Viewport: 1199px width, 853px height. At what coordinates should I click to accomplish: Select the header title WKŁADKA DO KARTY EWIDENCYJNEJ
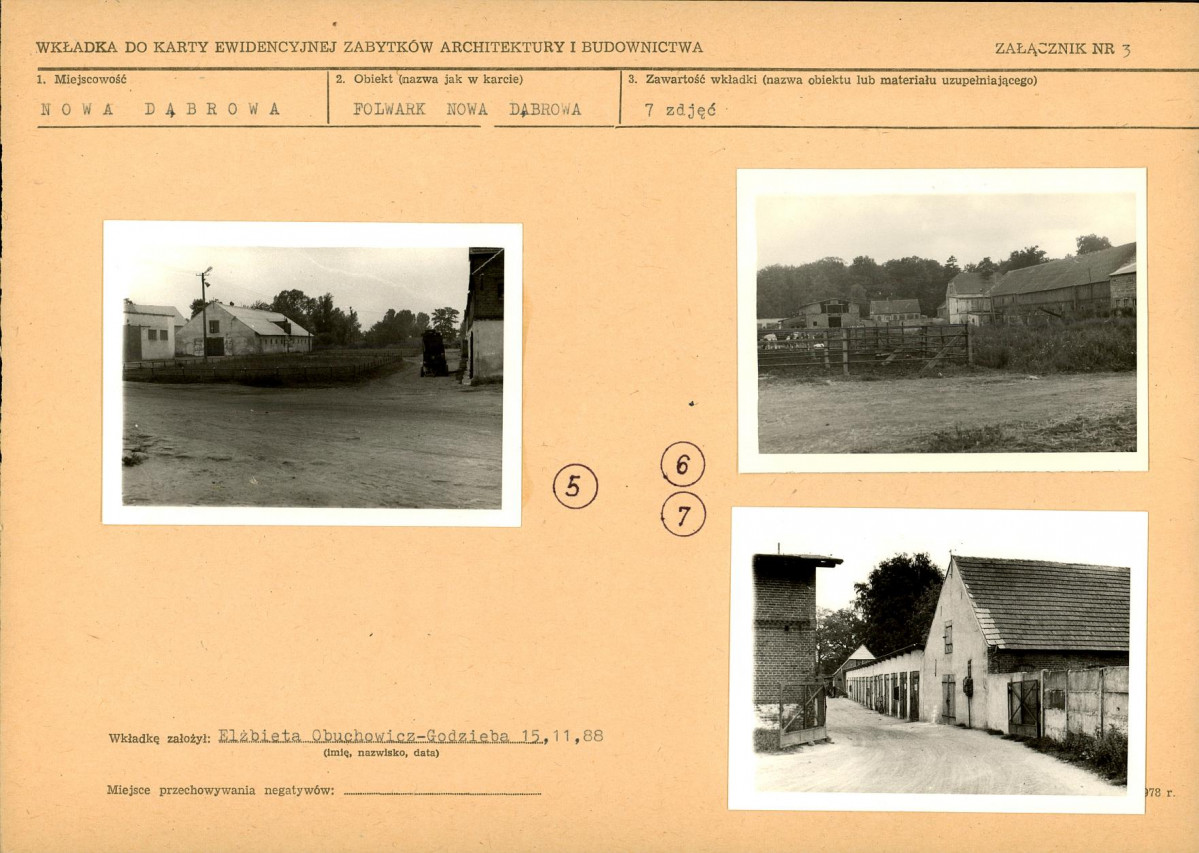point(369,47)
